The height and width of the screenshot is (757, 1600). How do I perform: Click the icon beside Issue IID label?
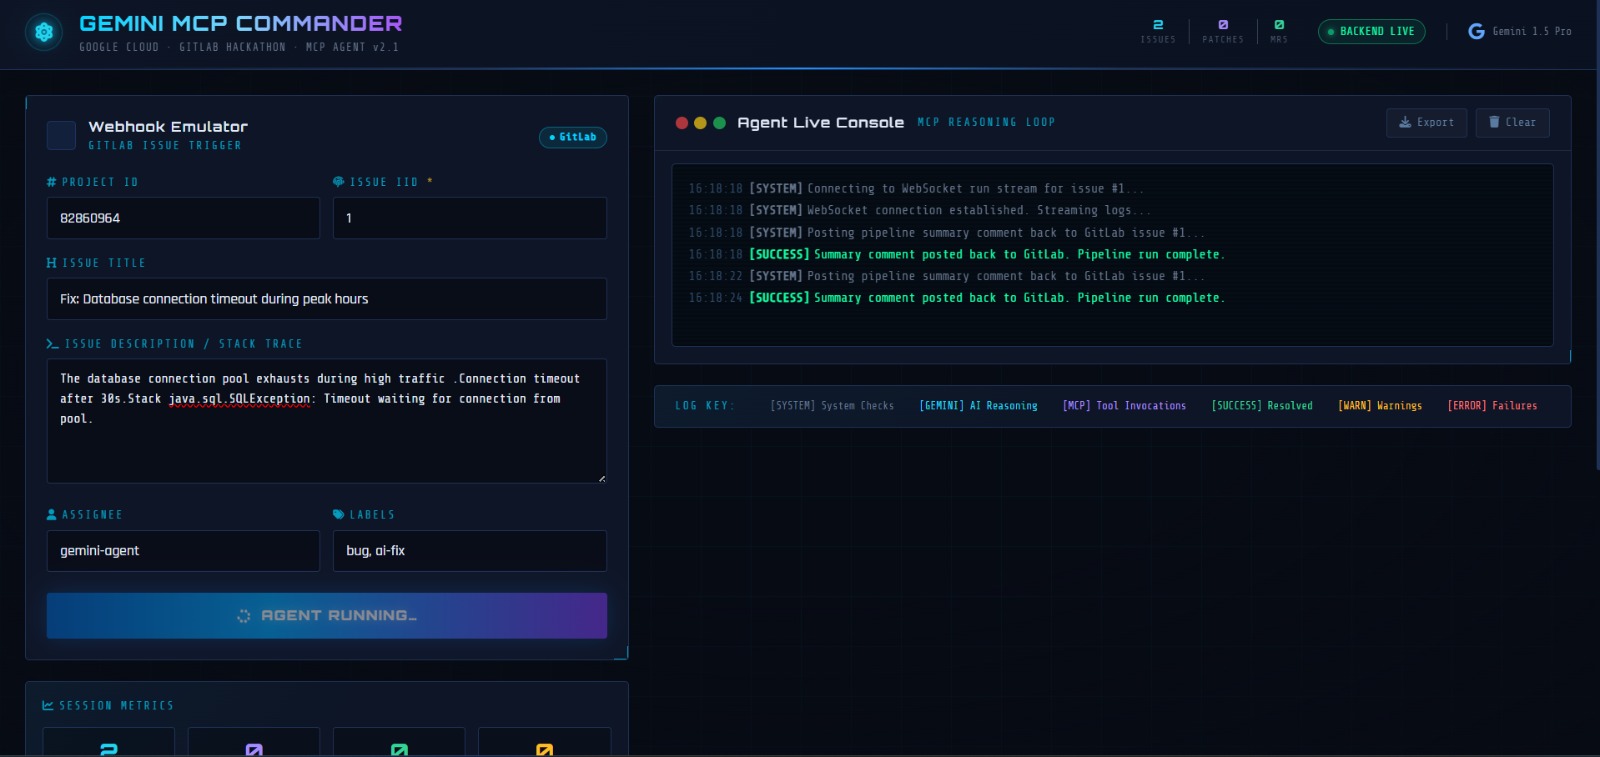point(338,182)
